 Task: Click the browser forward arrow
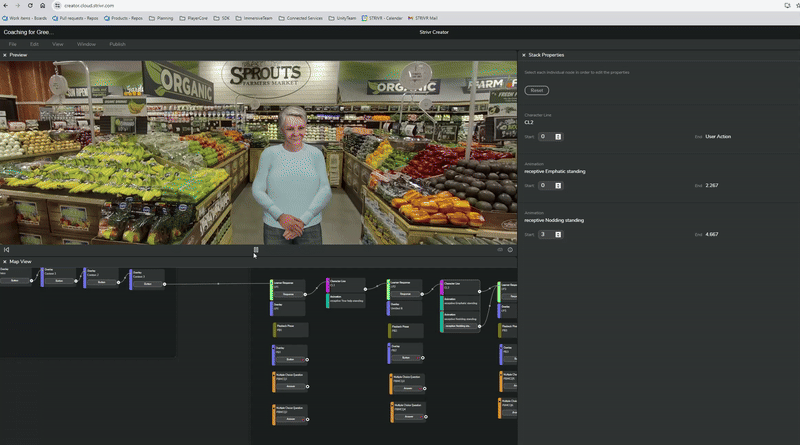pos(17,6)
